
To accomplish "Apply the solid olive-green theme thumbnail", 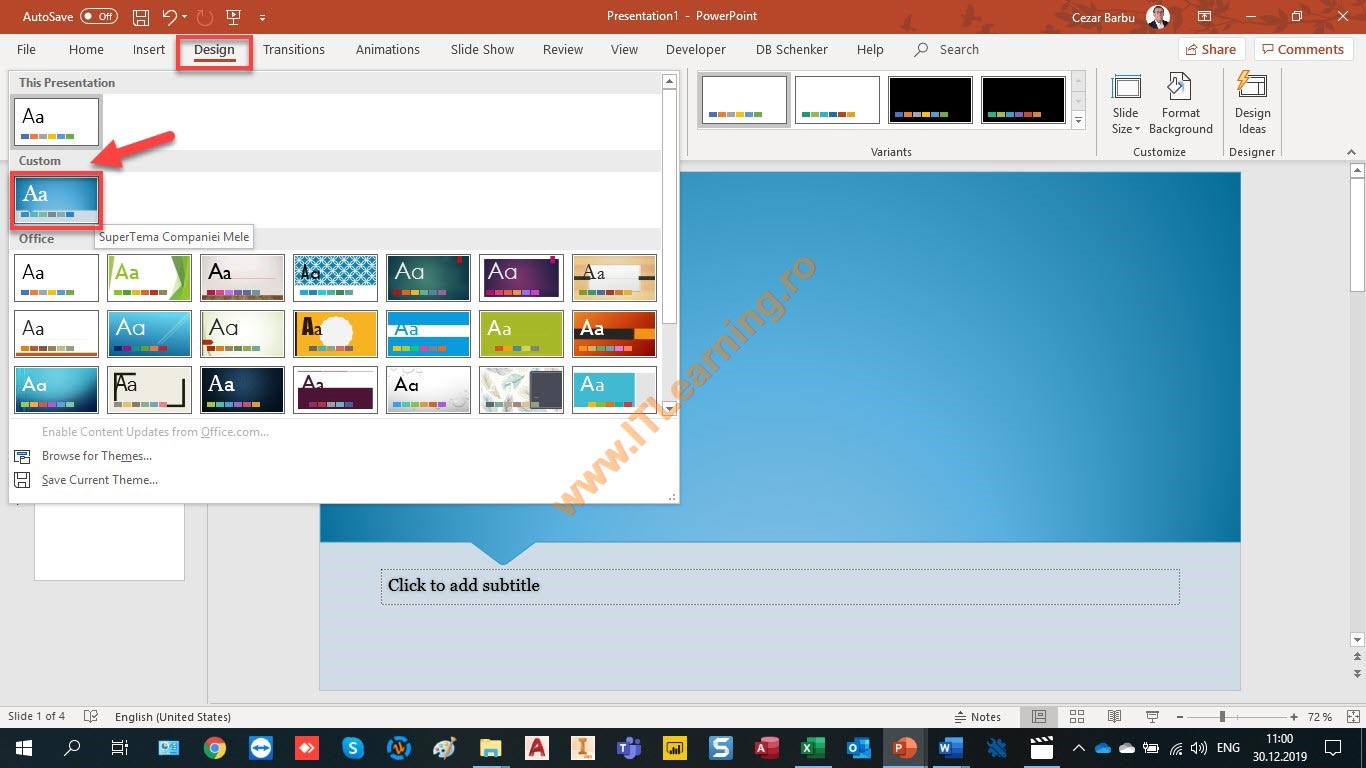I will click(521, 333).
